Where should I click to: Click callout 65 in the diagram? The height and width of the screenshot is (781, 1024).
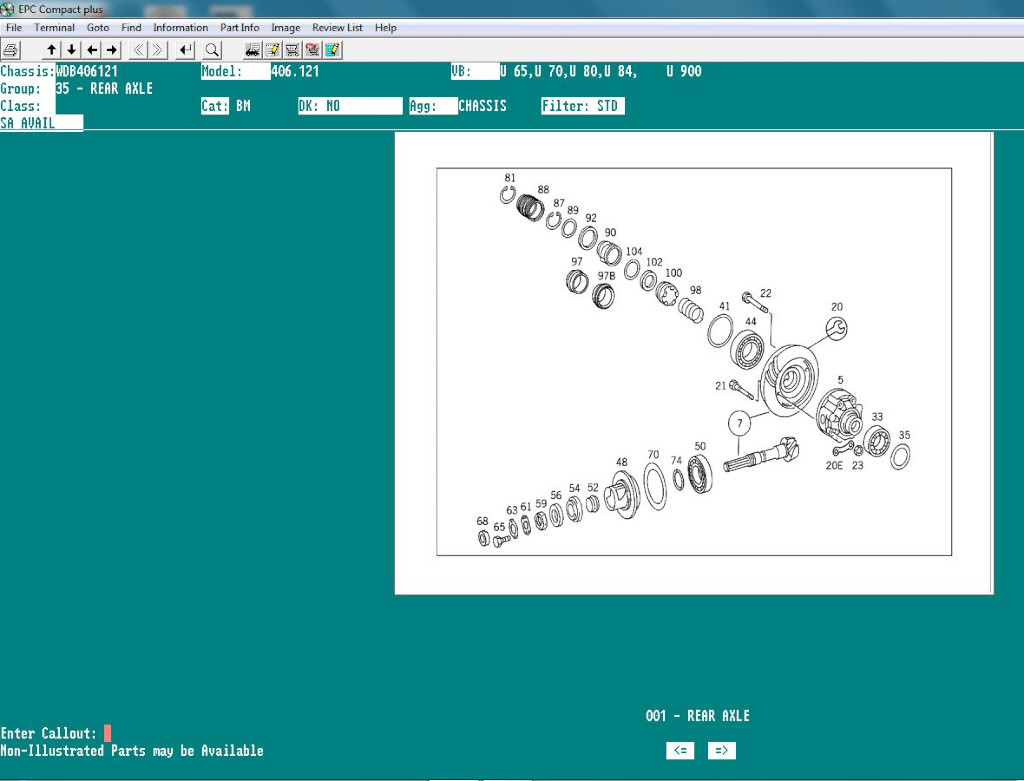[x=499, y=527]
